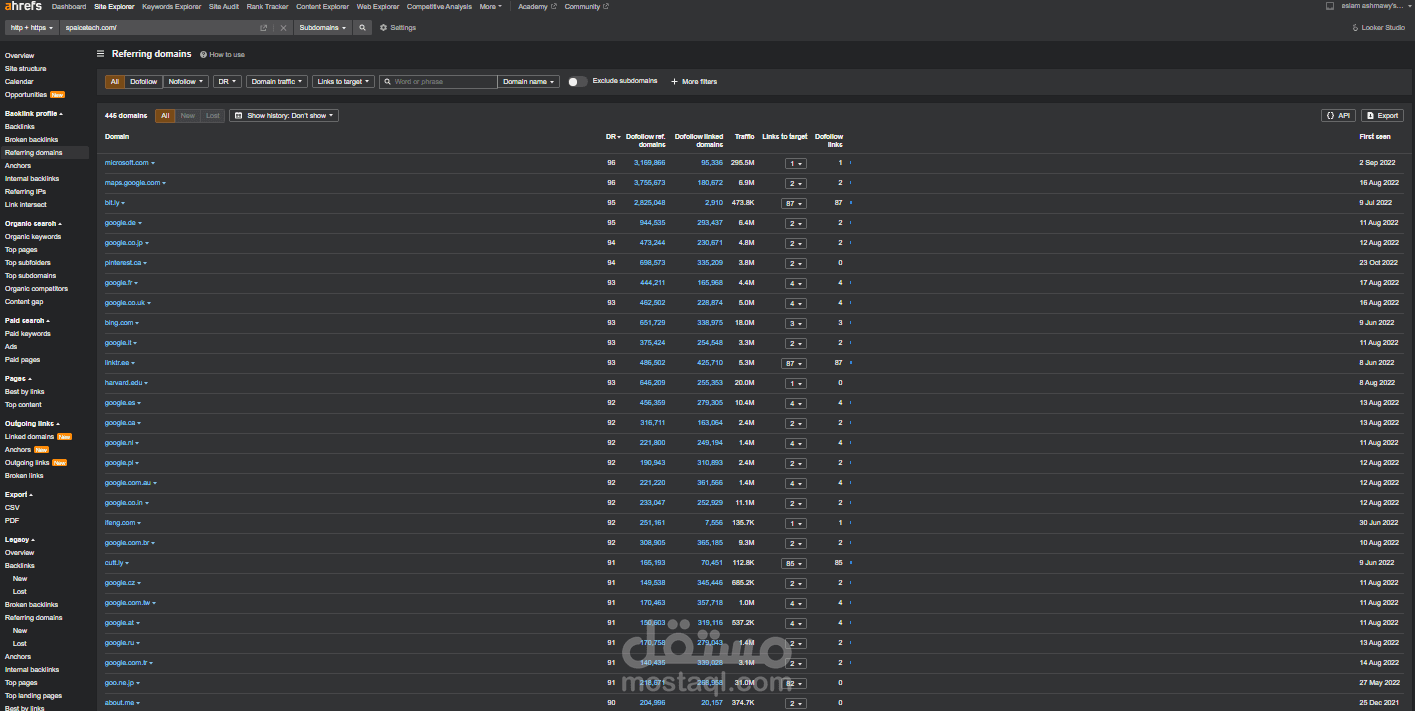Sort by Traffic column header
This screenshot has height=711, width=1415.
[x=745, y=137]
